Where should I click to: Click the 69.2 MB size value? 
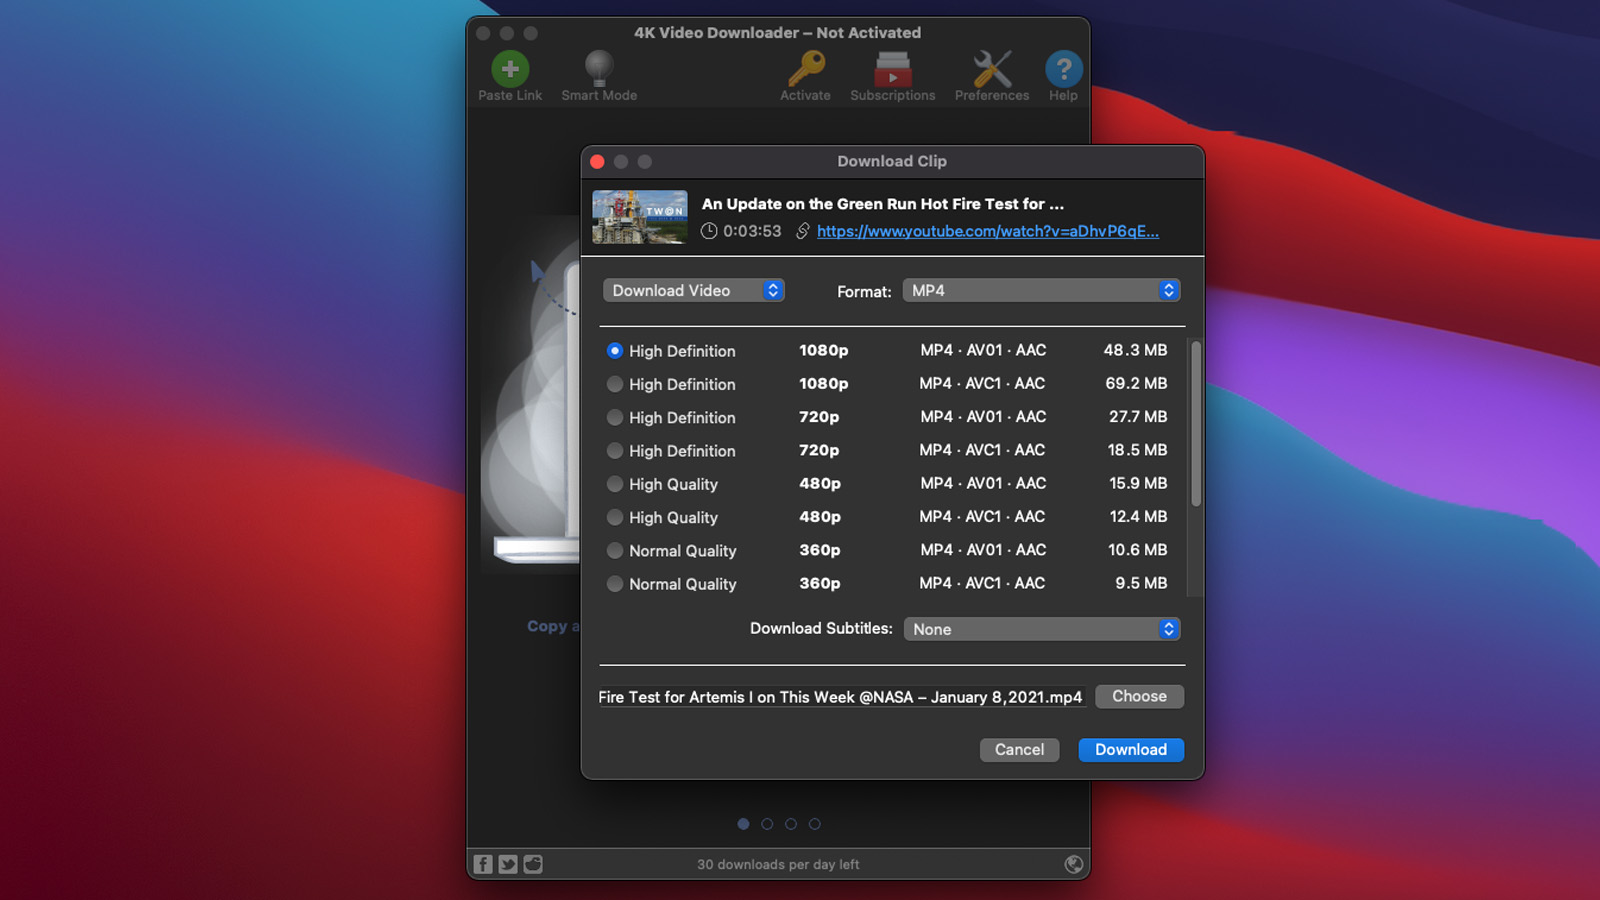(1136, 384)
